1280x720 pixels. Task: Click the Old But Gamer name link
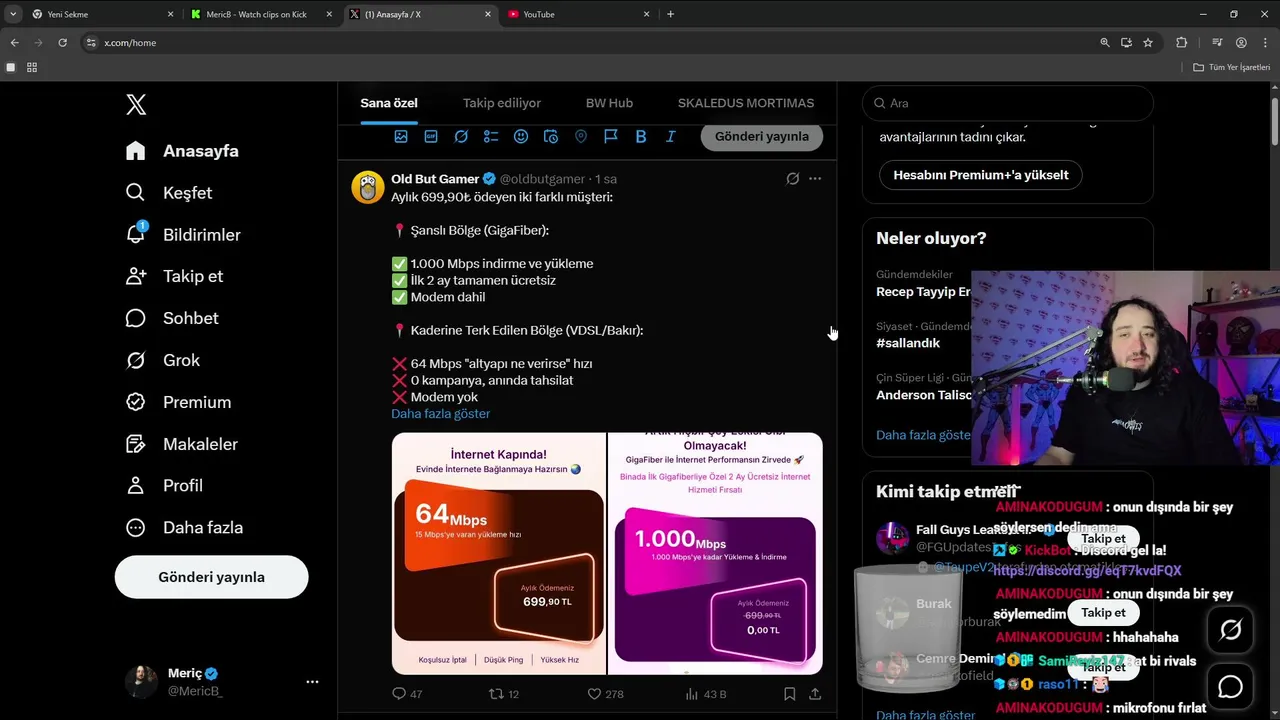point(435,179)
